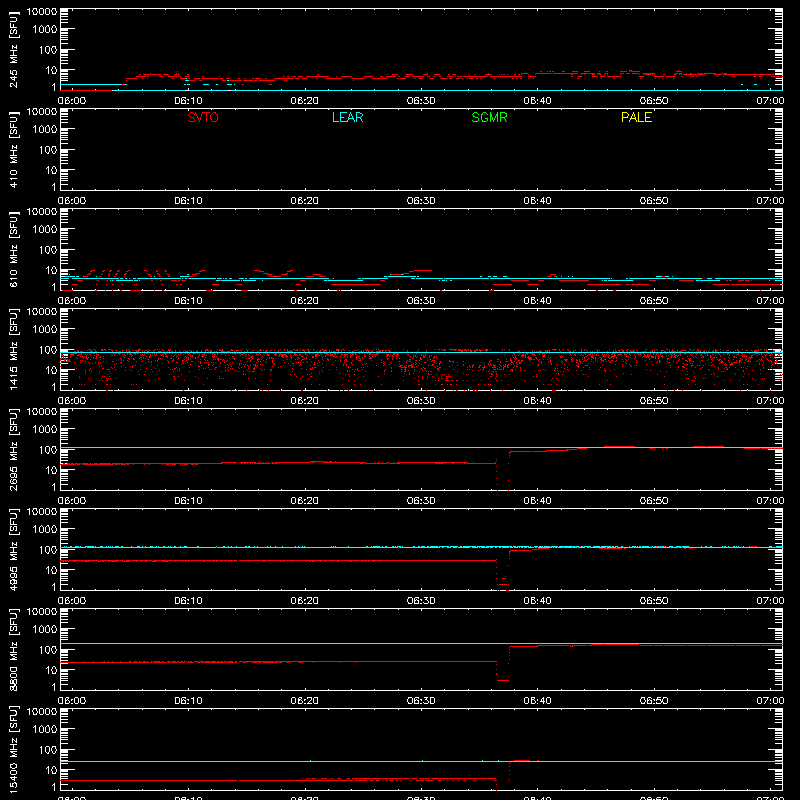
Task: Click the 06:40 tick of the 8800 MHz panel
Action: pos(537,701)
